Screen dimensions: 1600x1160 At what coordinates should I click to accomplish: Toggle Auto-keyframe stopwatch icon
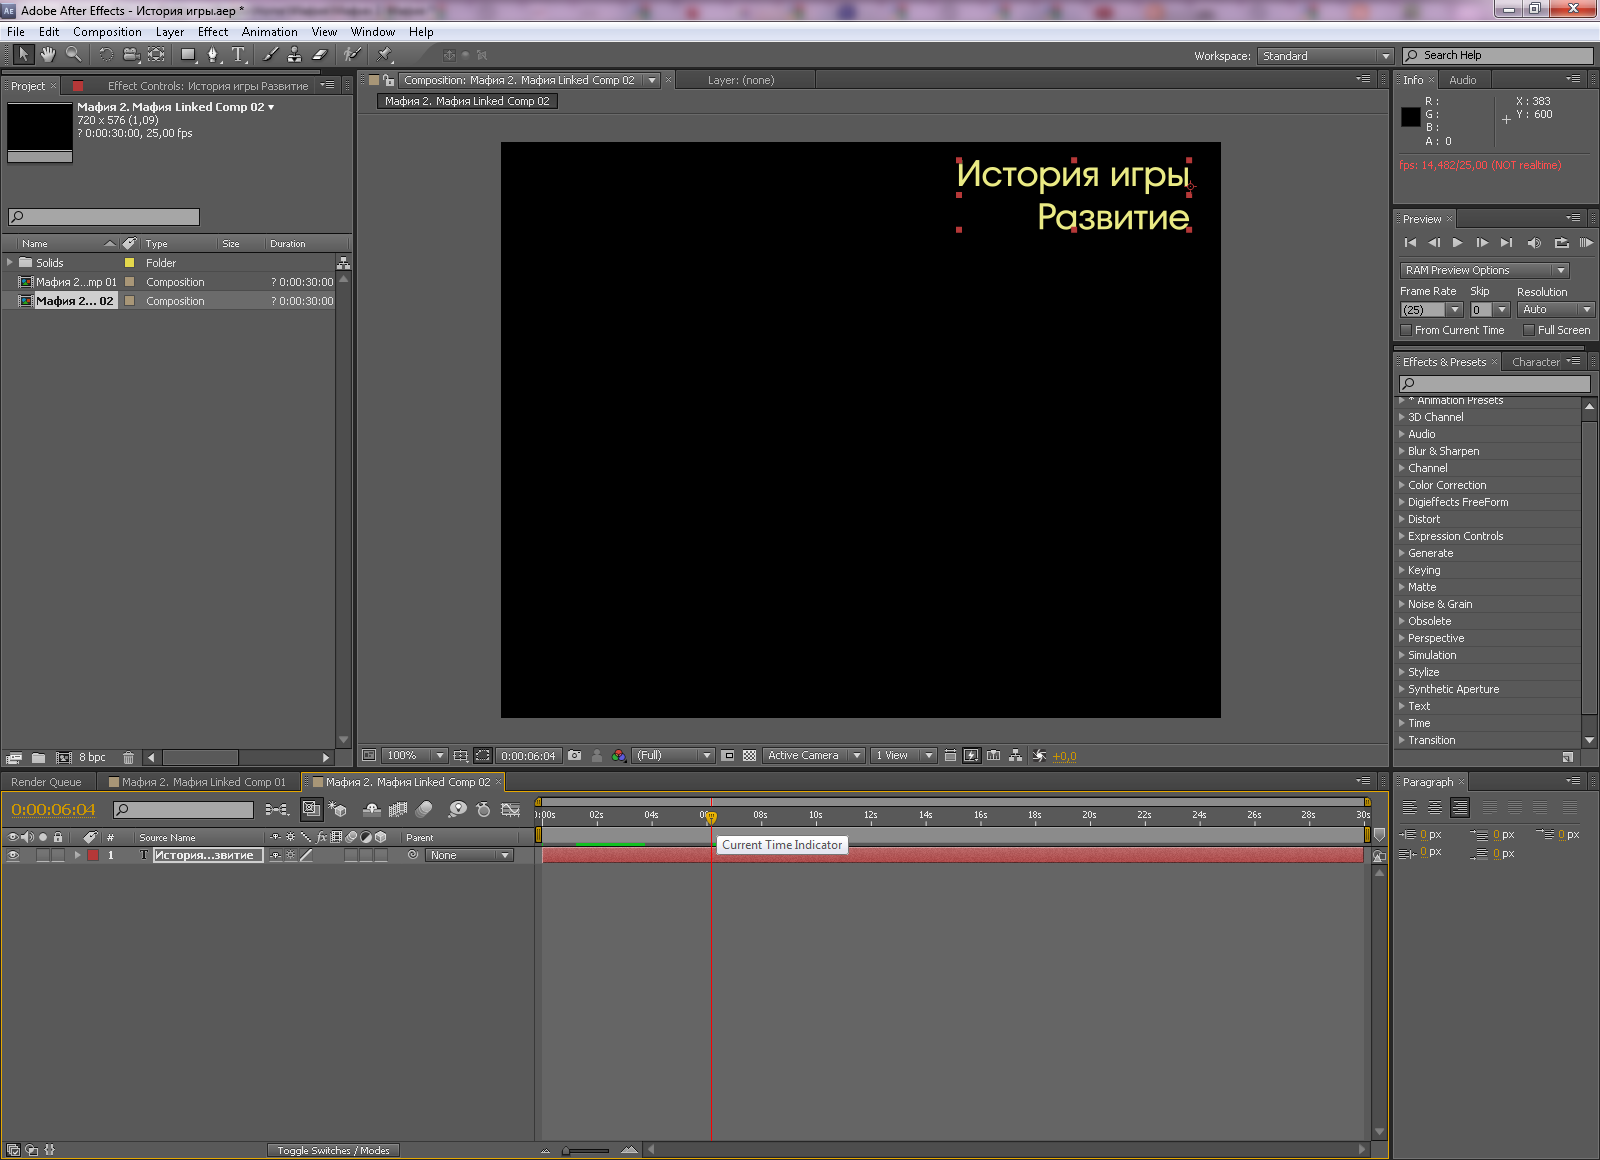484,809
